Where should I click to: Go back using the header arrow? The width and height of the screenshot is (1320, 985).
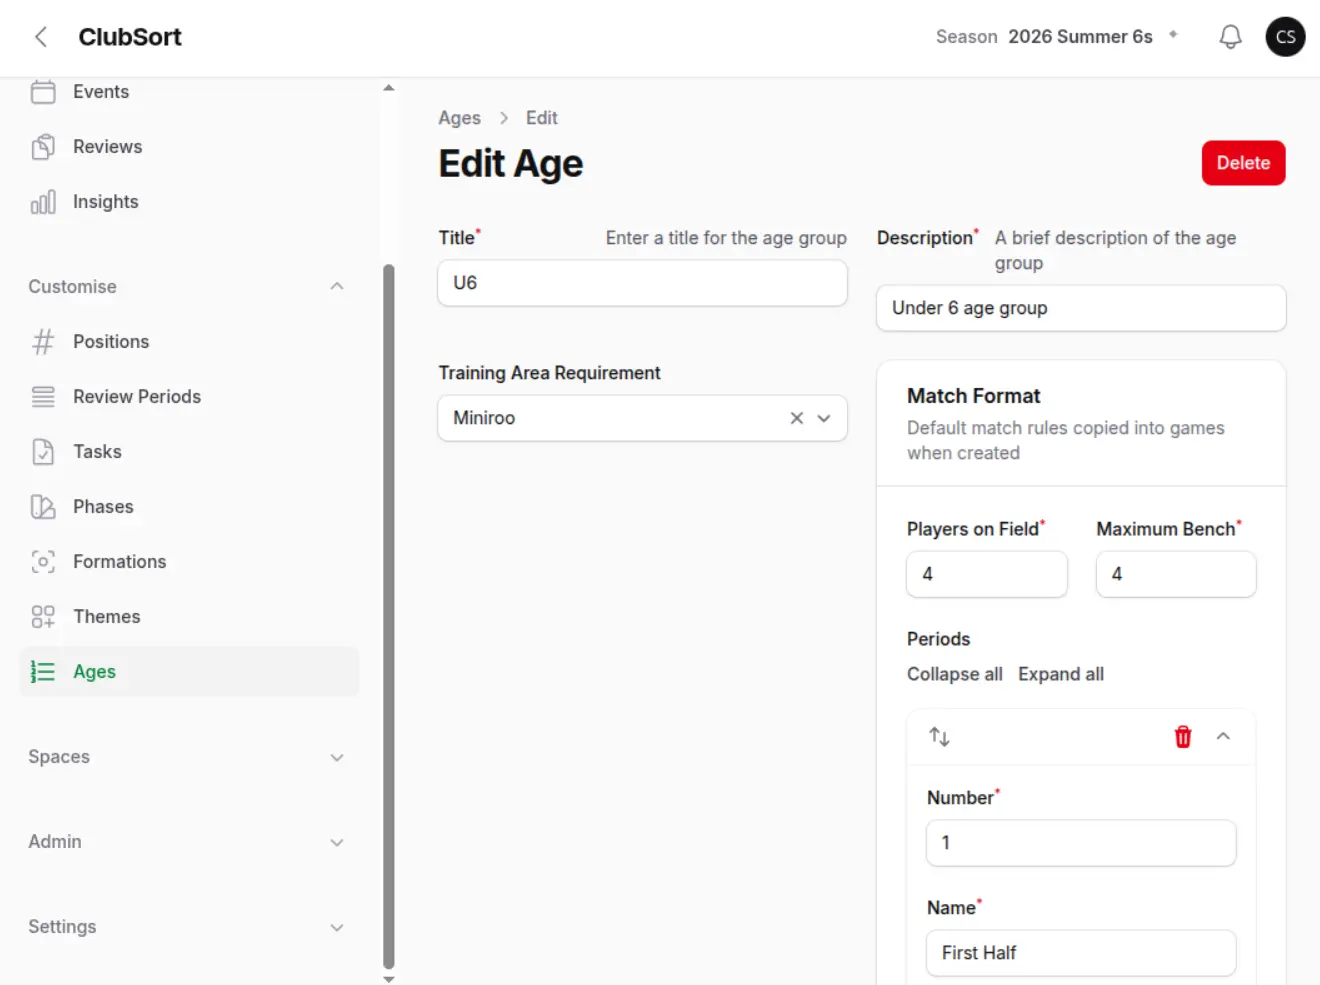pos(41,37)
